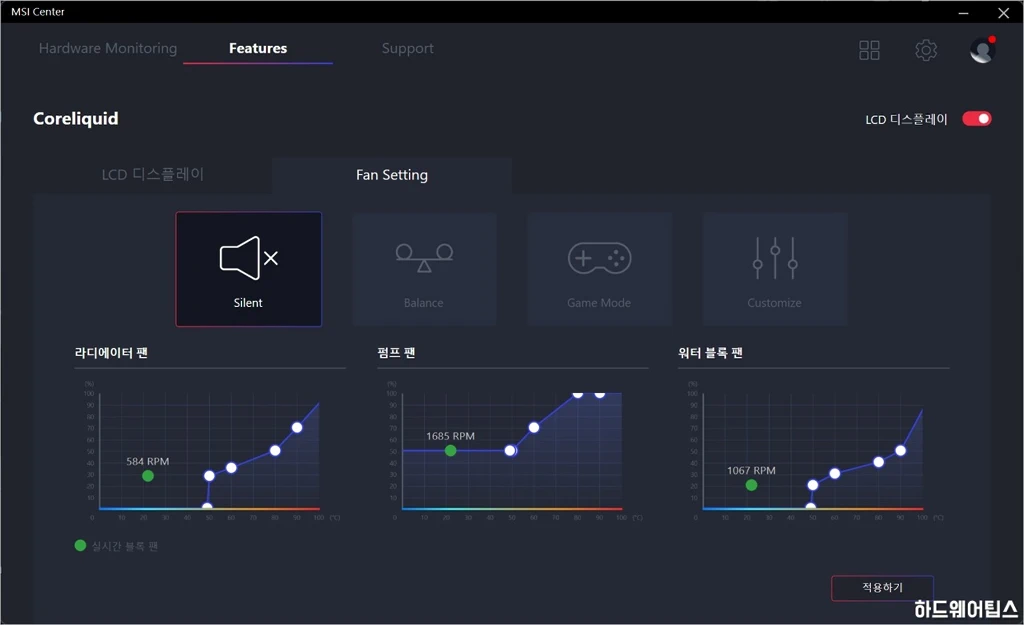Click the 워터 블록 팬 graph title
This screenshot has height=625, width=1024.
pos(711,353)
